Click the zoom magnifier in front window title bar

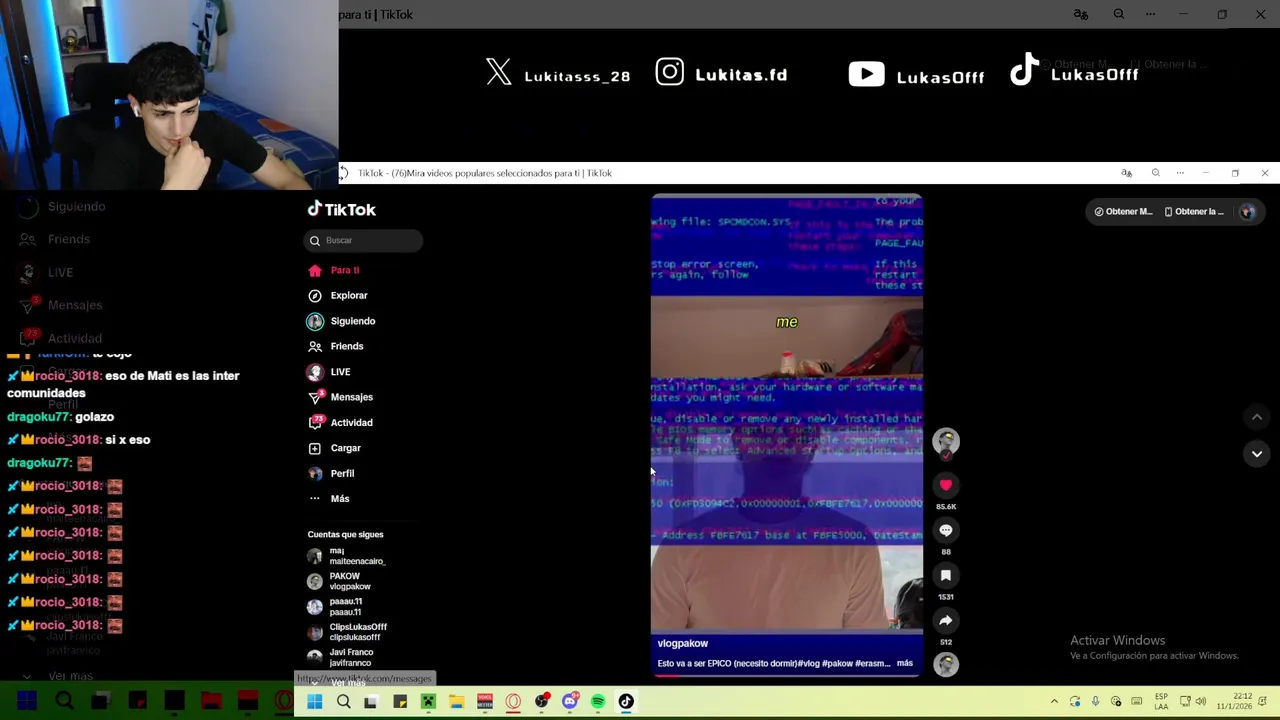1155,173
